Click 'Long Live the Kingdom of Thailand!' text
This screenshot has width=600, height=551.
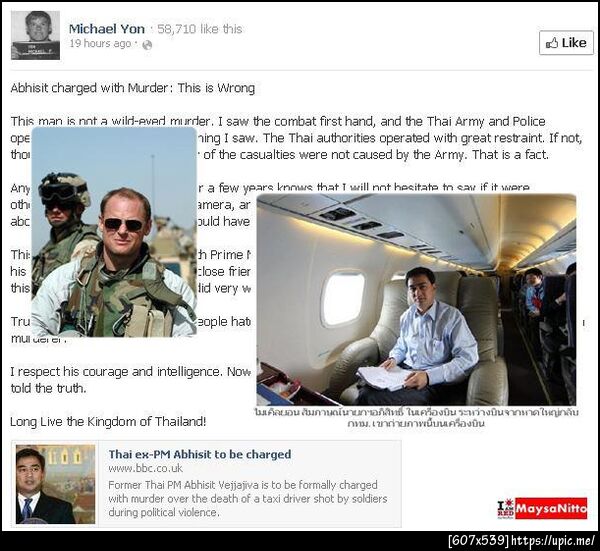[x=108, y=422]
